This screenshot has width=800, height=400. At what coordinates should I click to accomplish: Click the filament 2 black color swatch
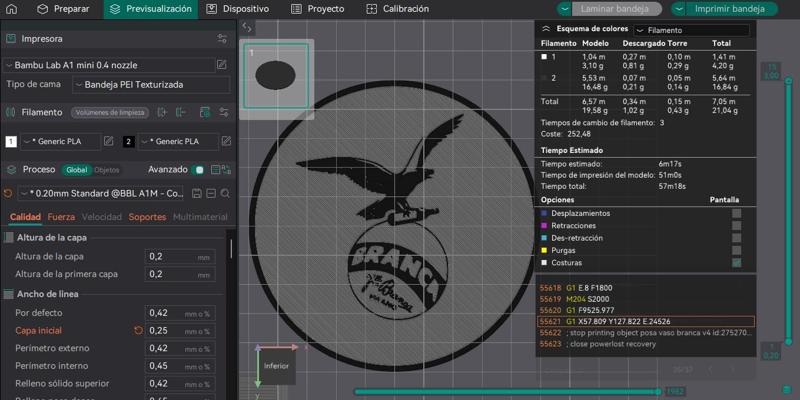[x=129, y=142]
